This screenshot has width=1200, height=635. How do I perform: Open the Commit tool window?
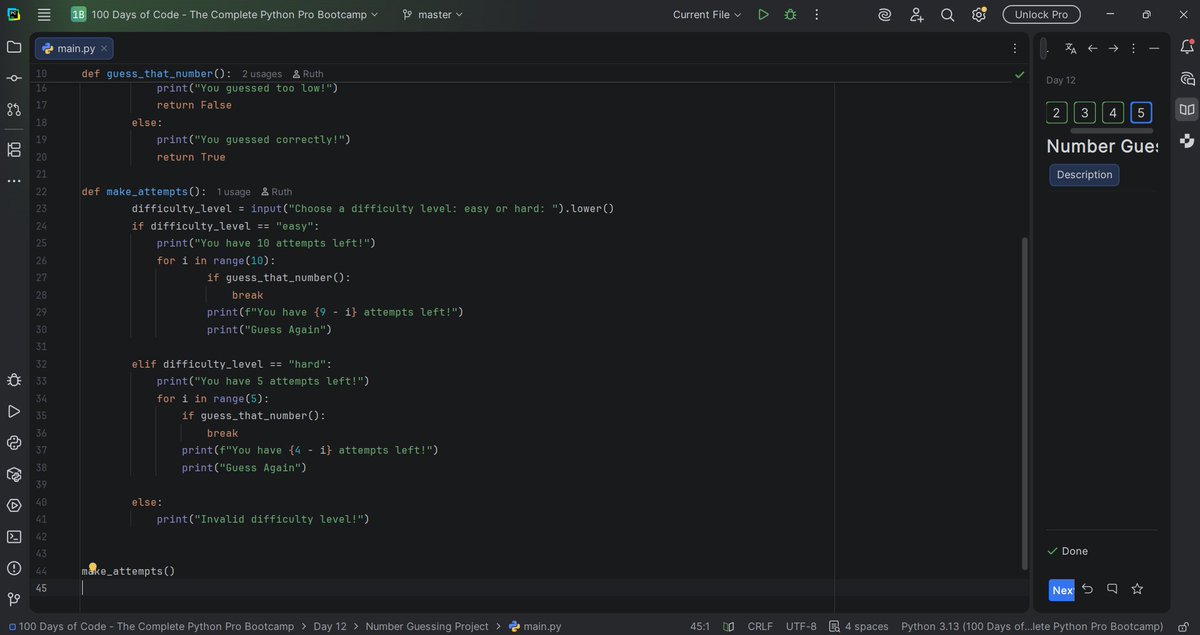pos(14,78)
